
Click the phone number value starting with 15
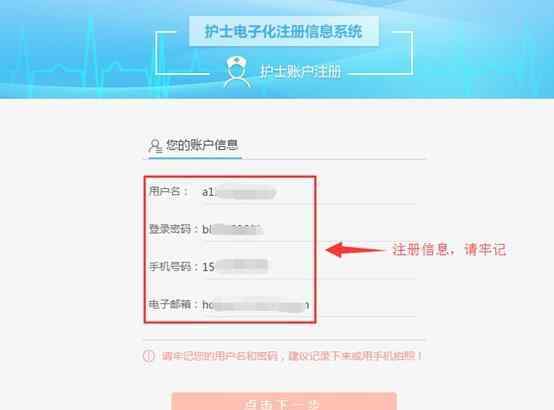tap(235, 266)
